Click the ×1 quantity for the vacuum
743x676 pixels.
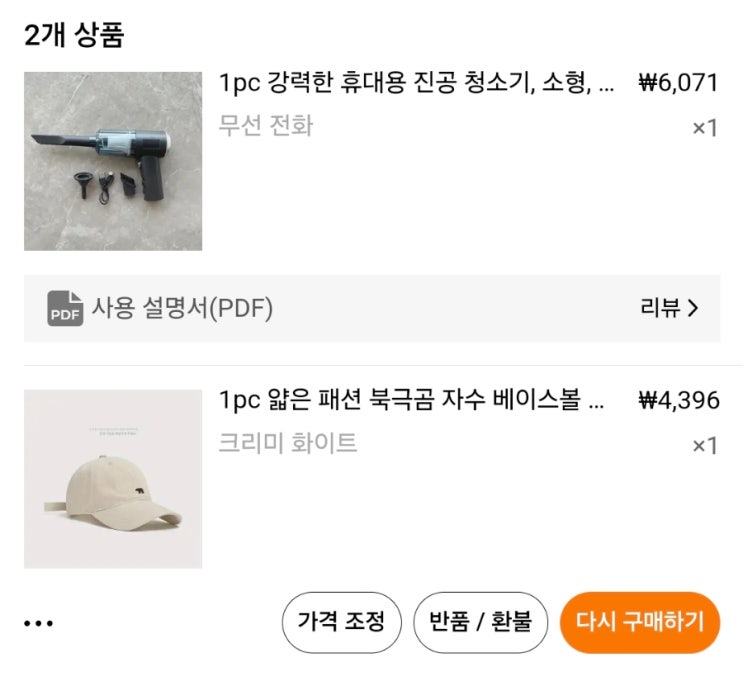pyautogui.click(x=705, y=128)
